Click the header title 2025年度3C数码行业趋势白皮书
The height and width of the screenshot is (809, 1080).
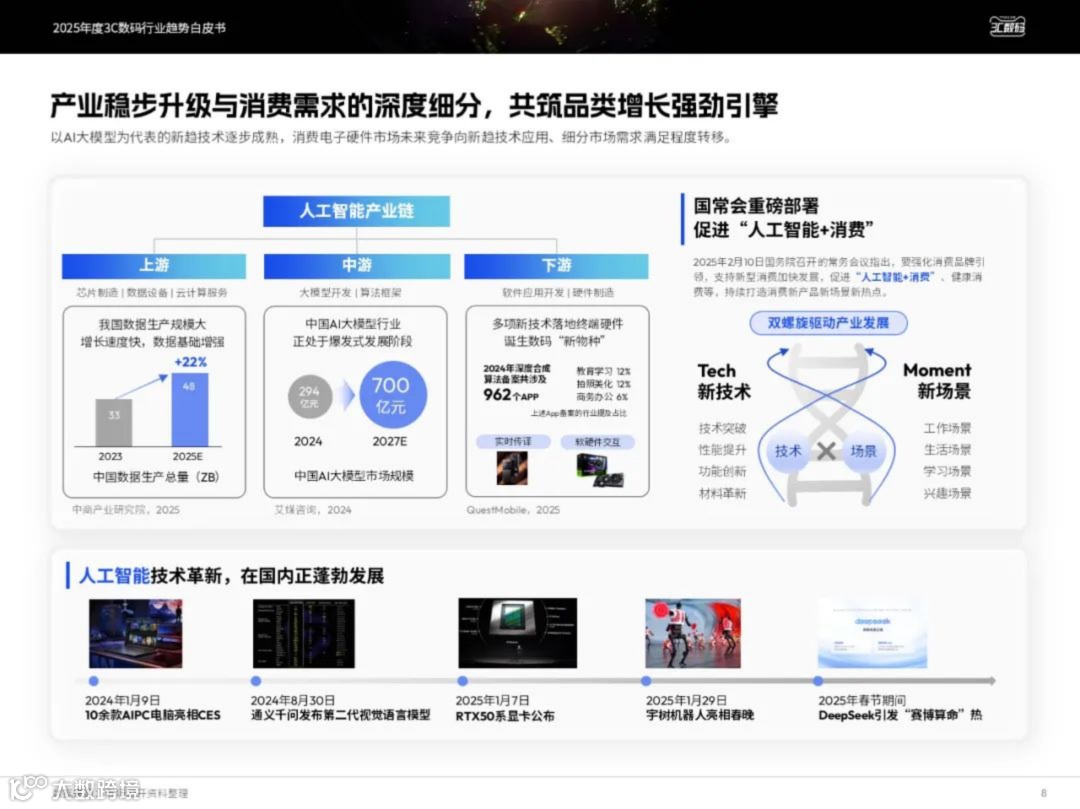139,28
